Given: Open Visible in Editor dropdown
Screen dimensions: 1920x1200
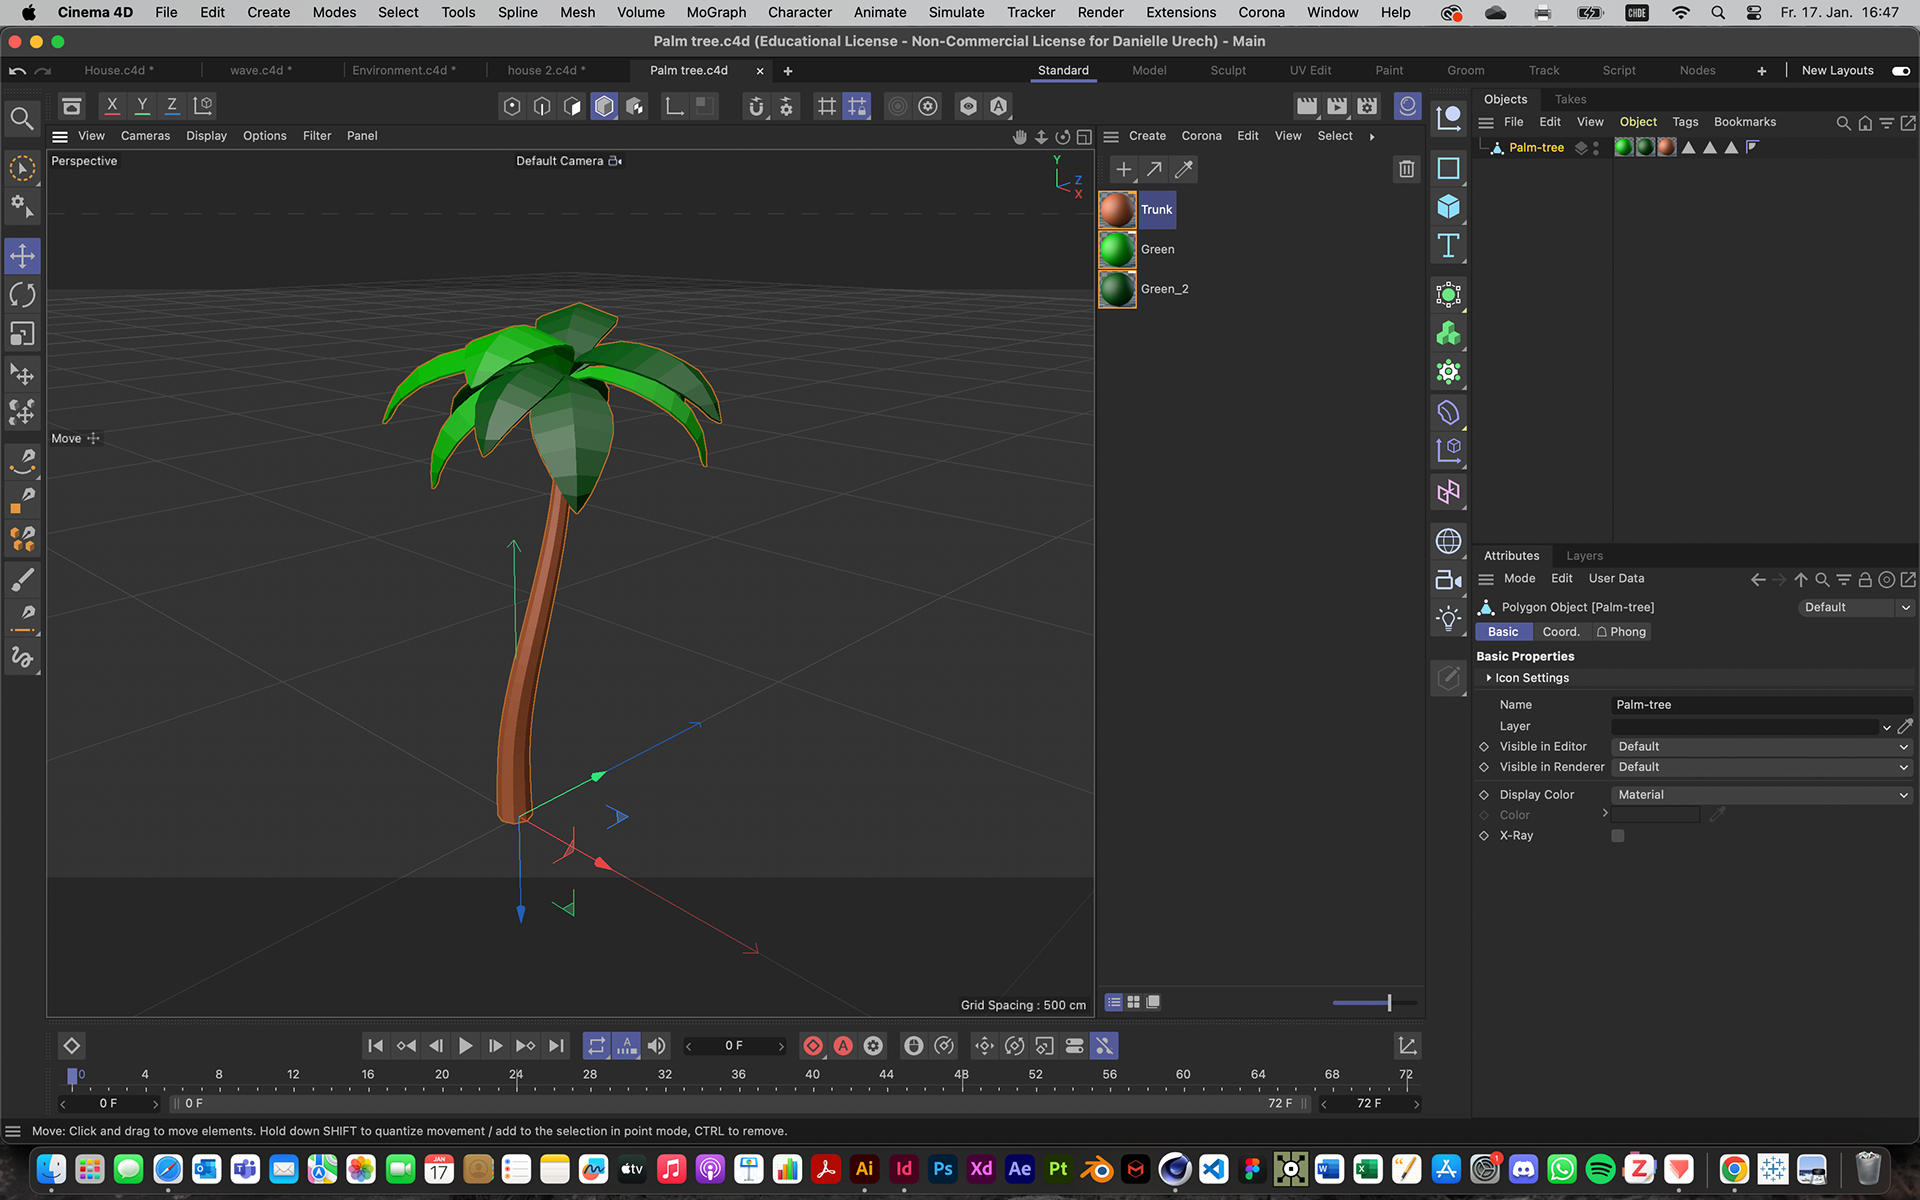Looking at the screenshot, I should click(x=1761, y=747).
